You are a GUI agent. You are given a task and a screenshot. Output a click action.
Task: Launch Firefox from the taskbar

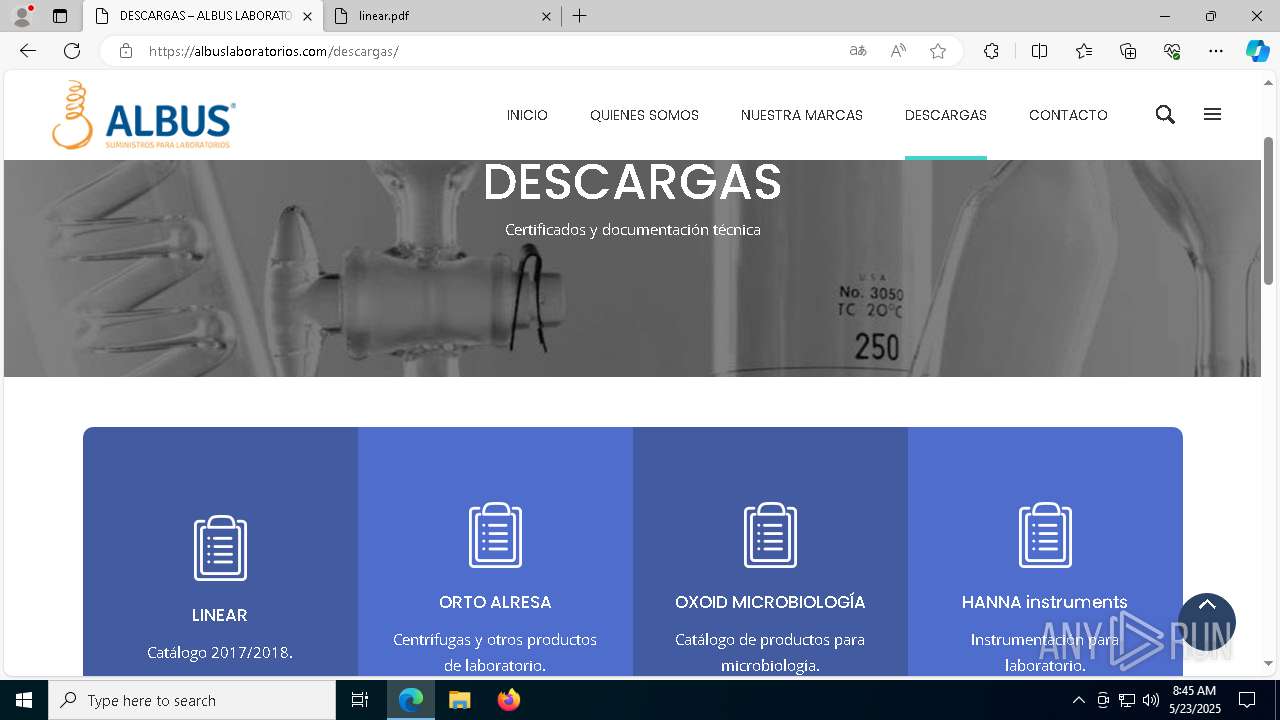[509, 700]
